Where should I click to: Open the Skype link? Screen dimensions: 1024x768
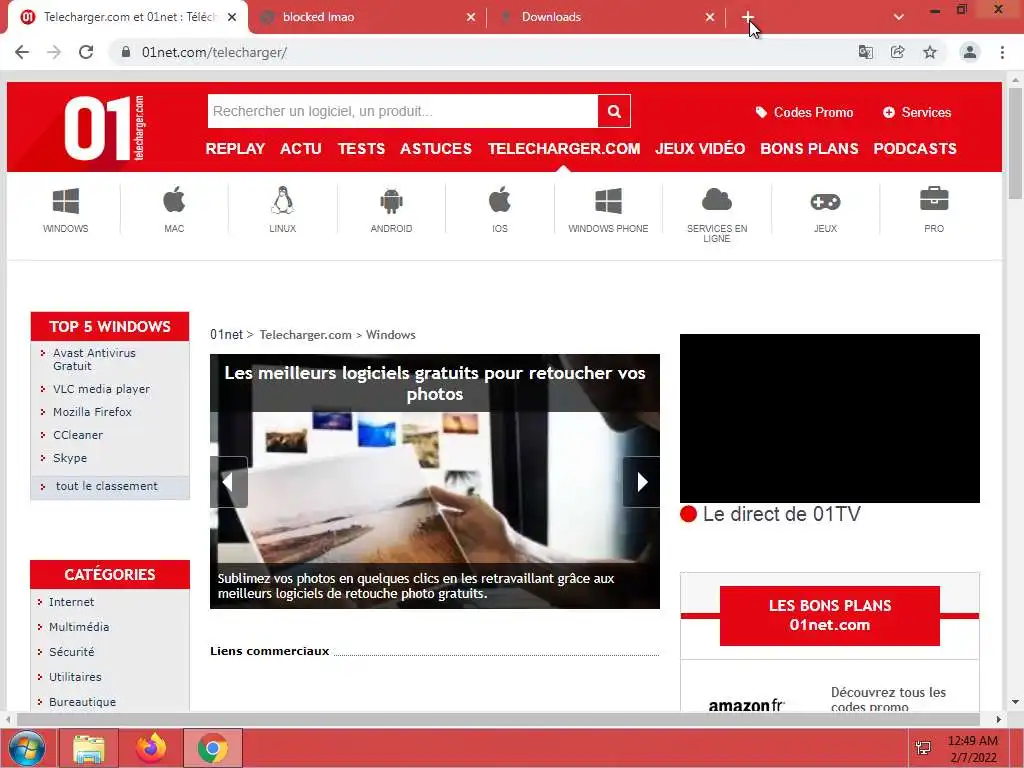[70, 458]
